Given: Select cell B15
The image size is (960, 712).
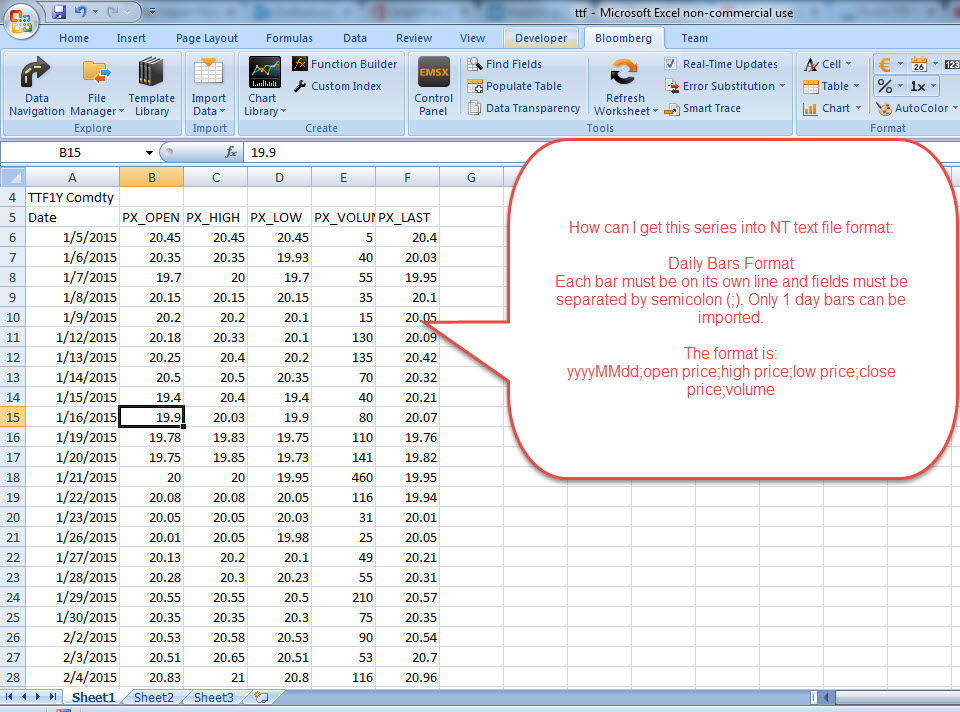Looking at the screenshot, I should point(151,417).
